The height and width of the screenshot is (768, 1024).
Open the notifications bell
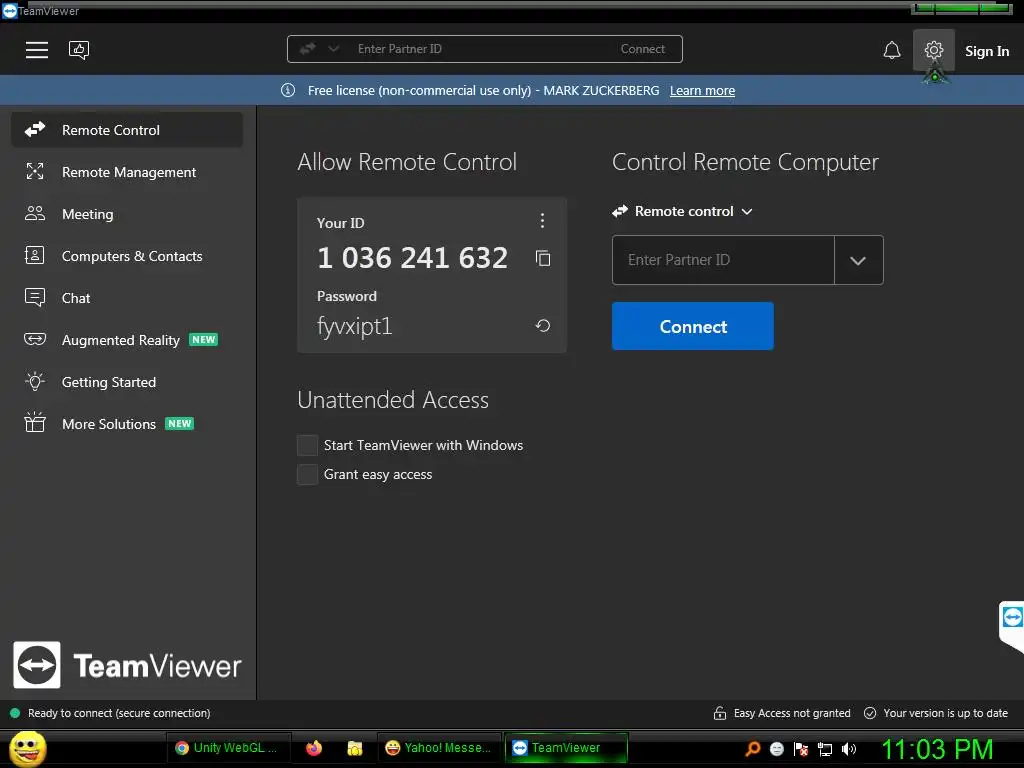891,50
